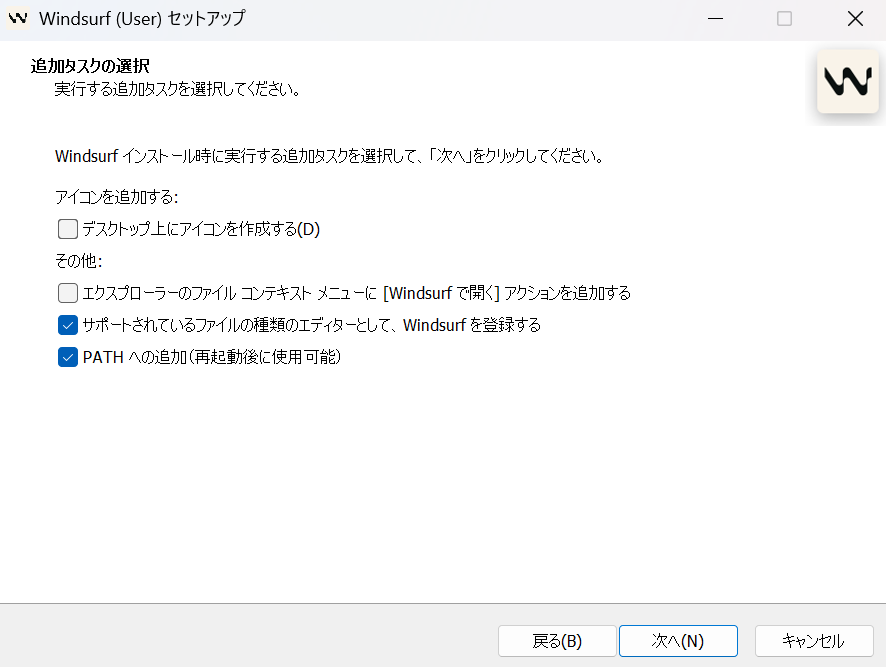Click the 'Windsurf (User) セットアップ' title text
This screenshot has height=667, width=886.
pyautogui.click(x=142, y=19)
